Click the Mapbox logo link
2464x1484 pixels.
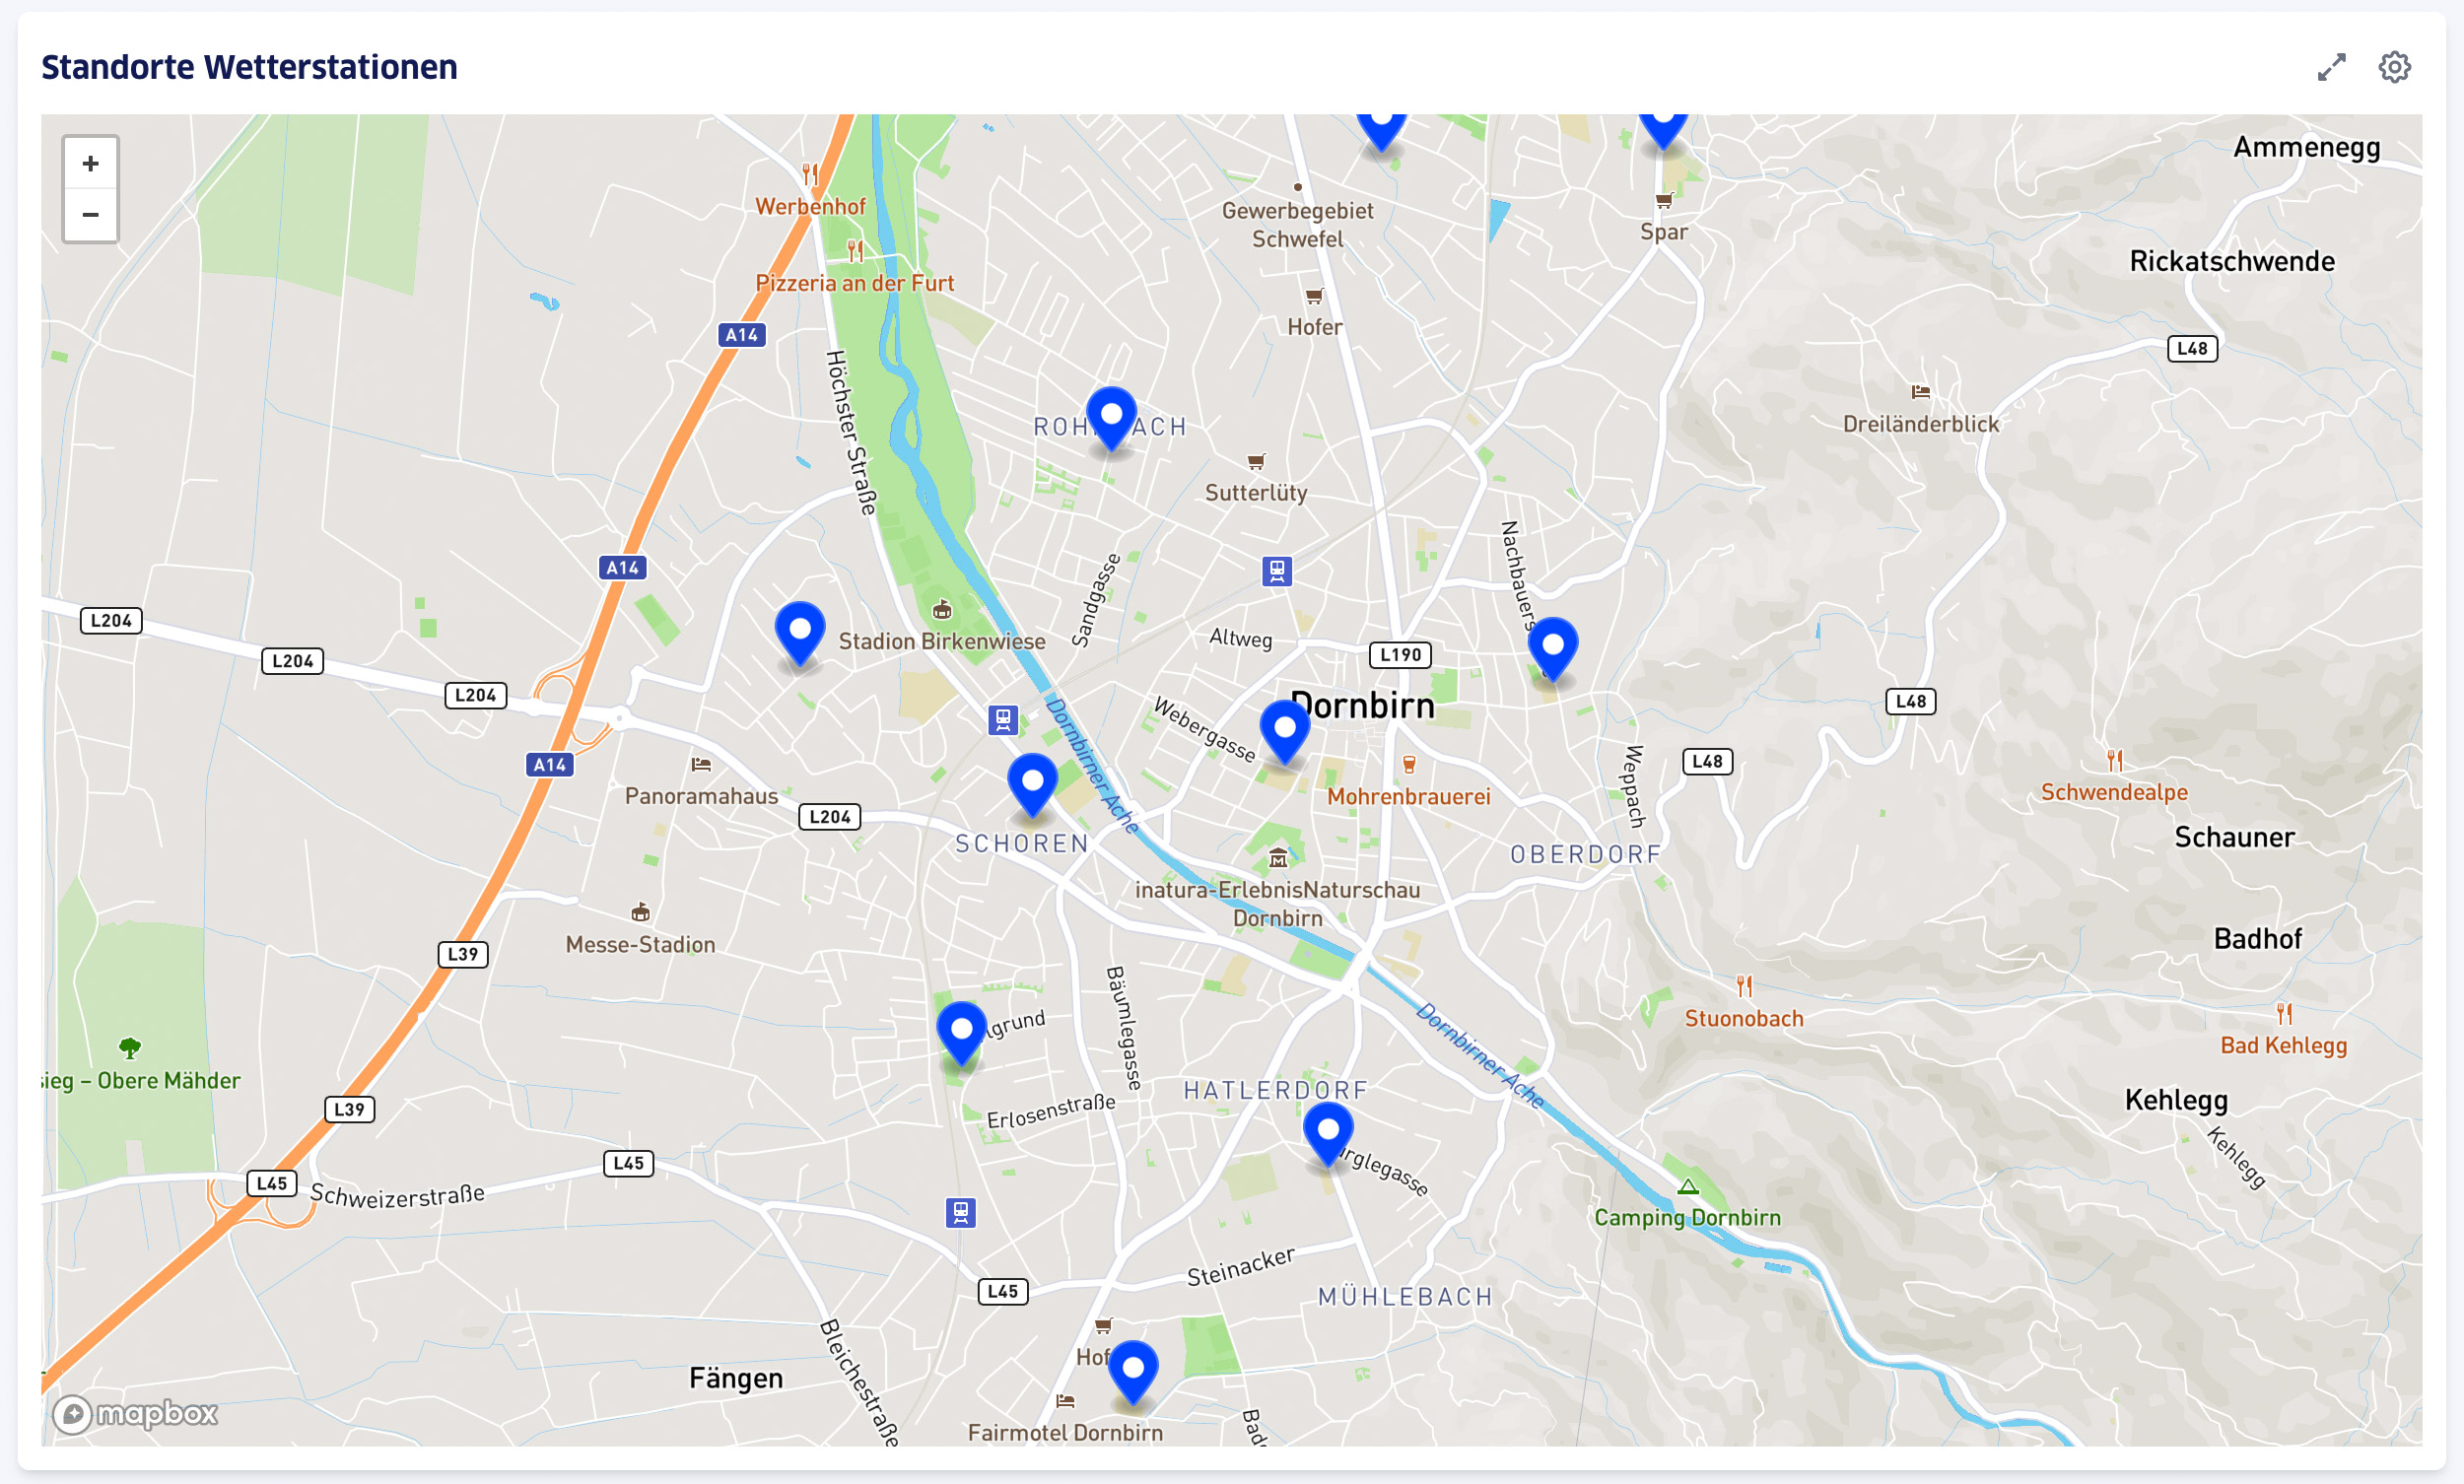pos(135,1413)
